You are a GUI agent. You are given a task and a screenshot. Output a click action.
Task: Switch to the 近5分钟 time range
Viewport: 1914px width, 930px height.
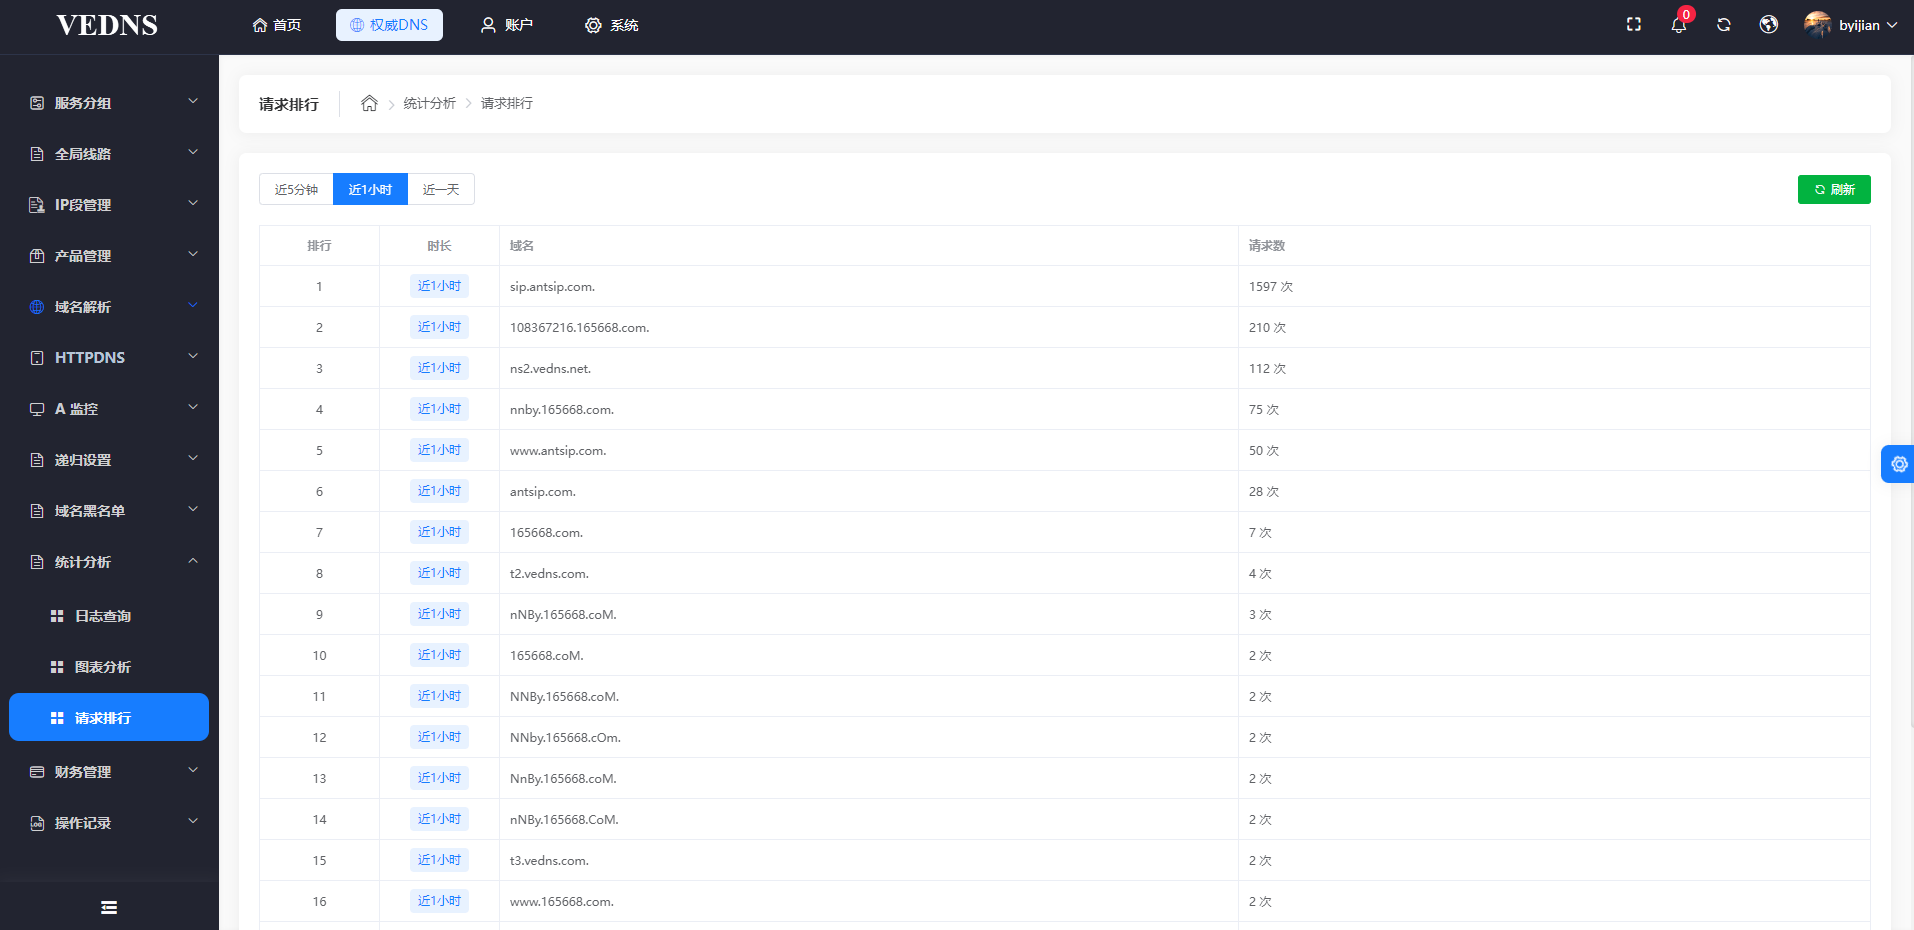[296, 189]
